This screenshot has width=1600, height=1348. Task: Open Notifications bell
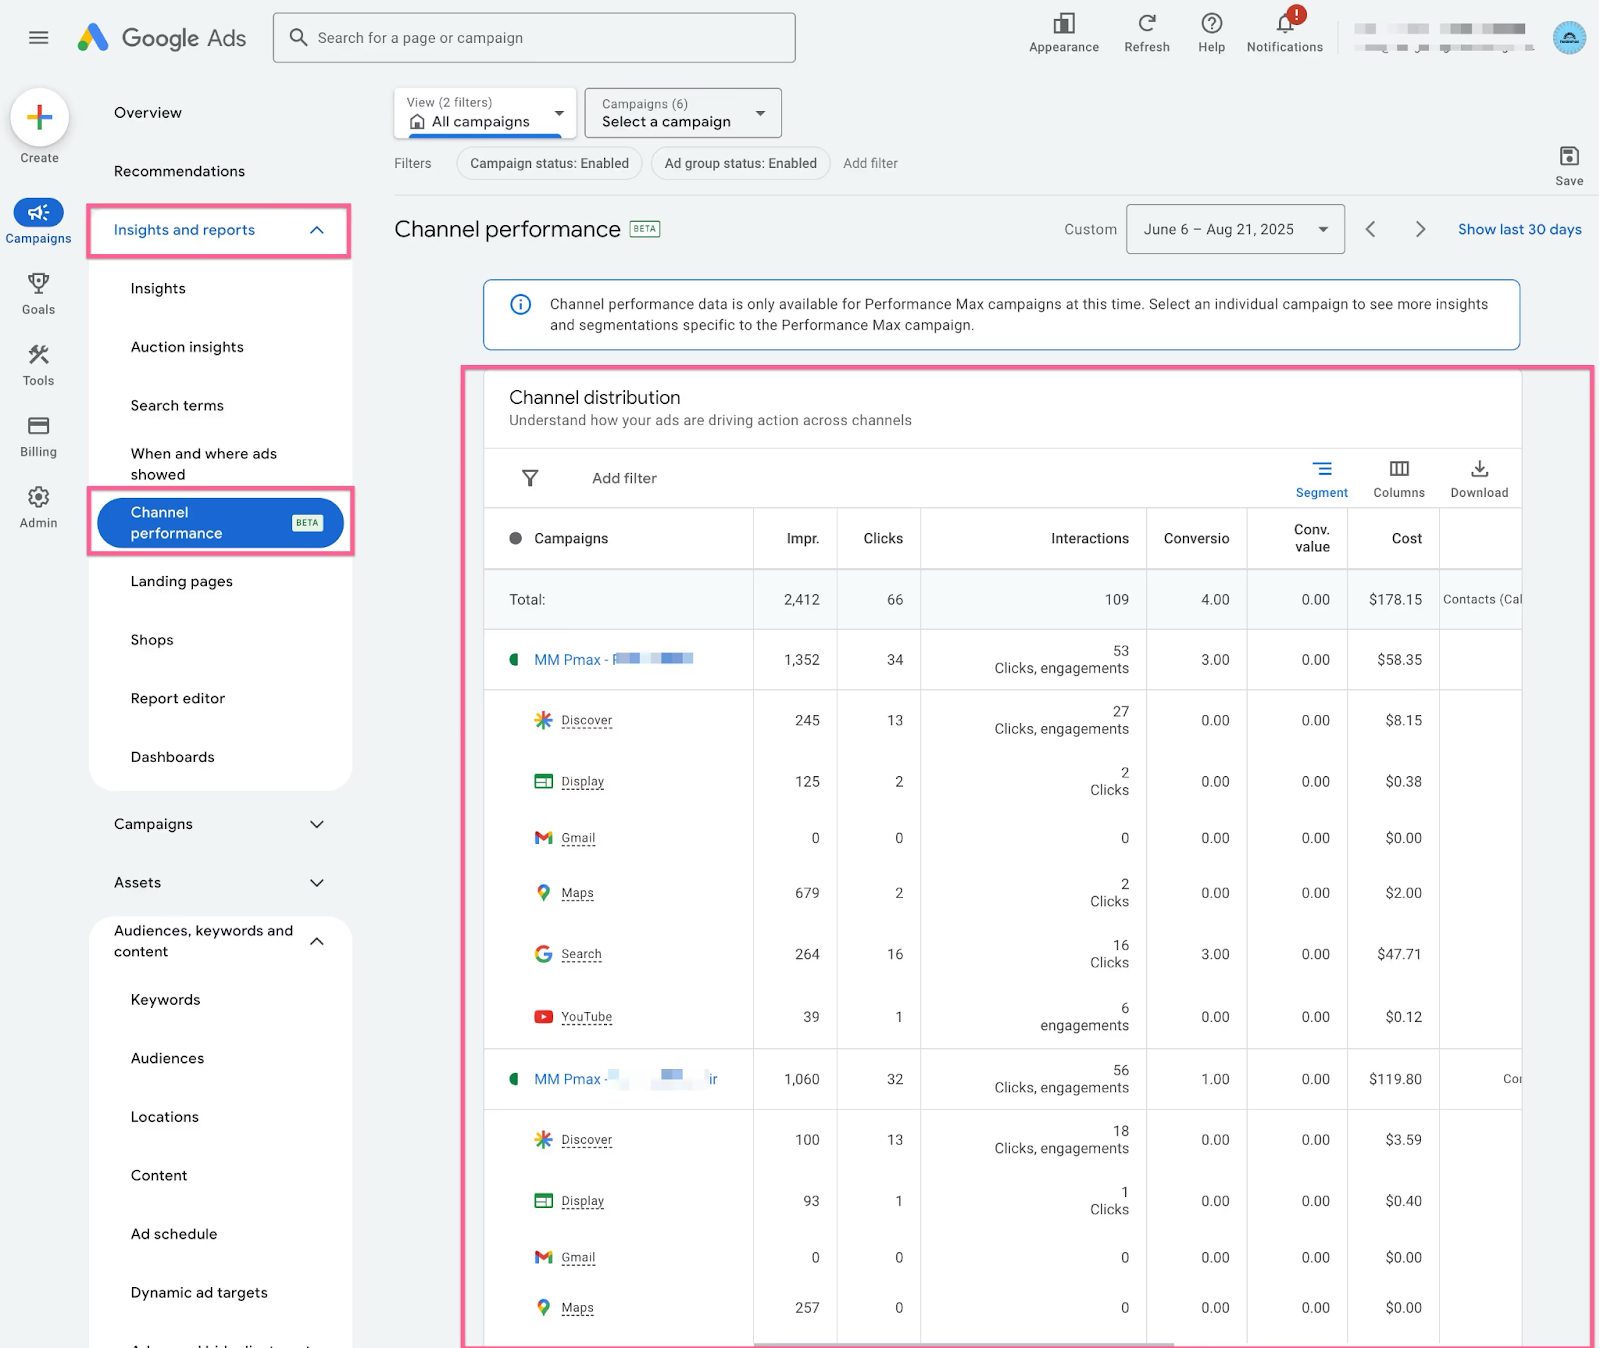coord(1285,32)
